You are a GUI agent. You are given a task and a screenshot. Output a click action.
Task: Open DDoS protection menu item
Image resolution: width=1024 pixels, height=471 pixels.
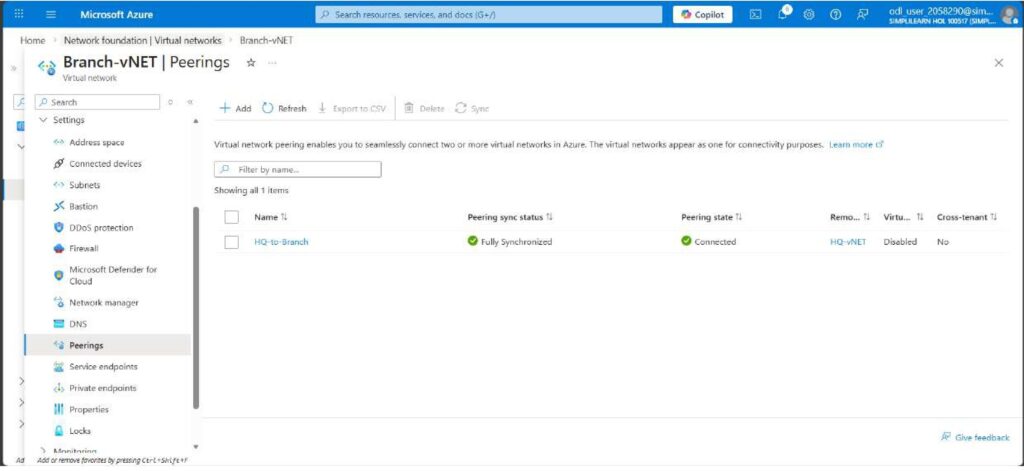point(100,227)
